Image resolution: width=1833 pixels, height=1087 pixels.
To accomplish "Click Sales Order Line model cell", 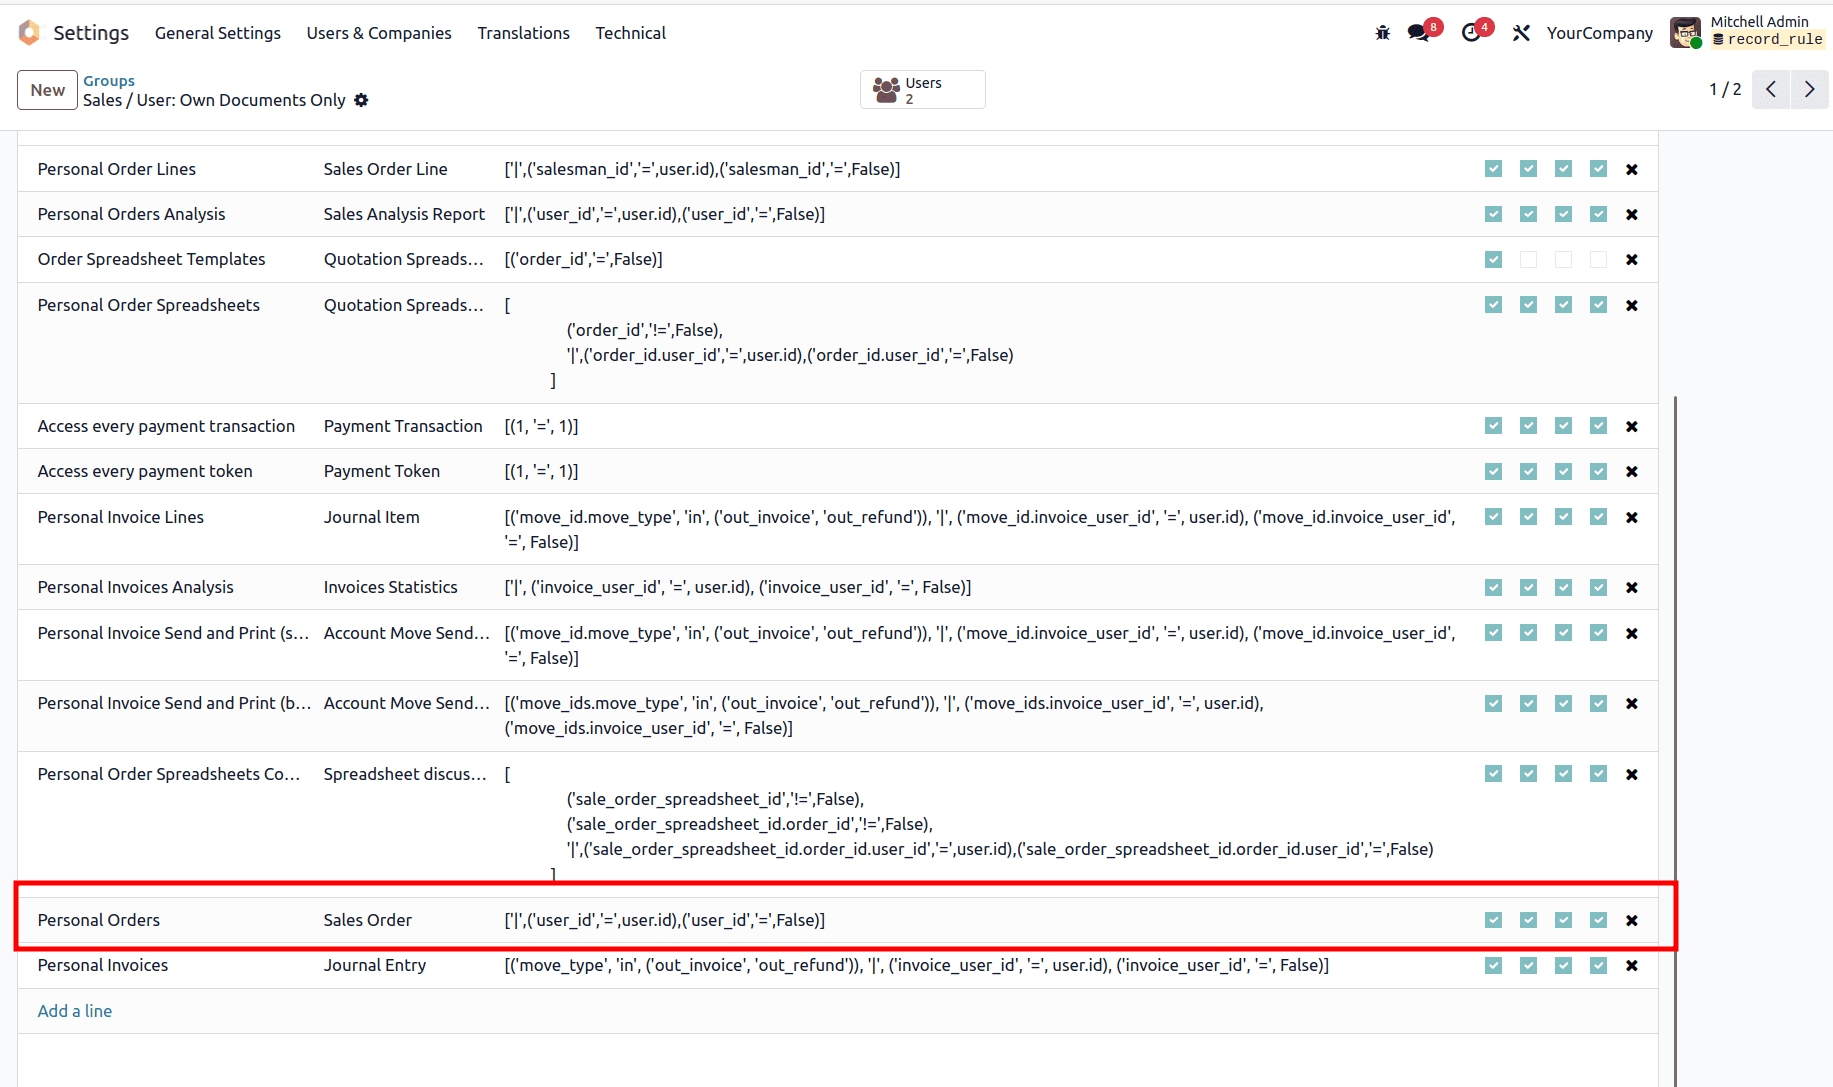I will pos(385,169).
